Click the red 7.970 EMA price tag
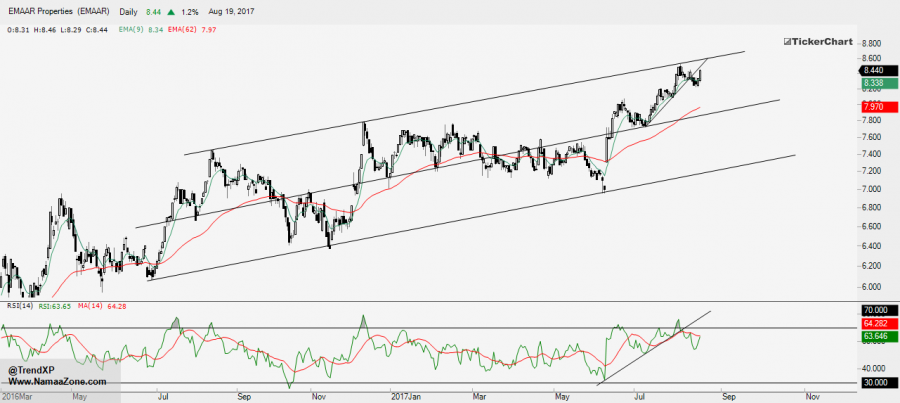This screenshot has height=403, width=900. 878,106
